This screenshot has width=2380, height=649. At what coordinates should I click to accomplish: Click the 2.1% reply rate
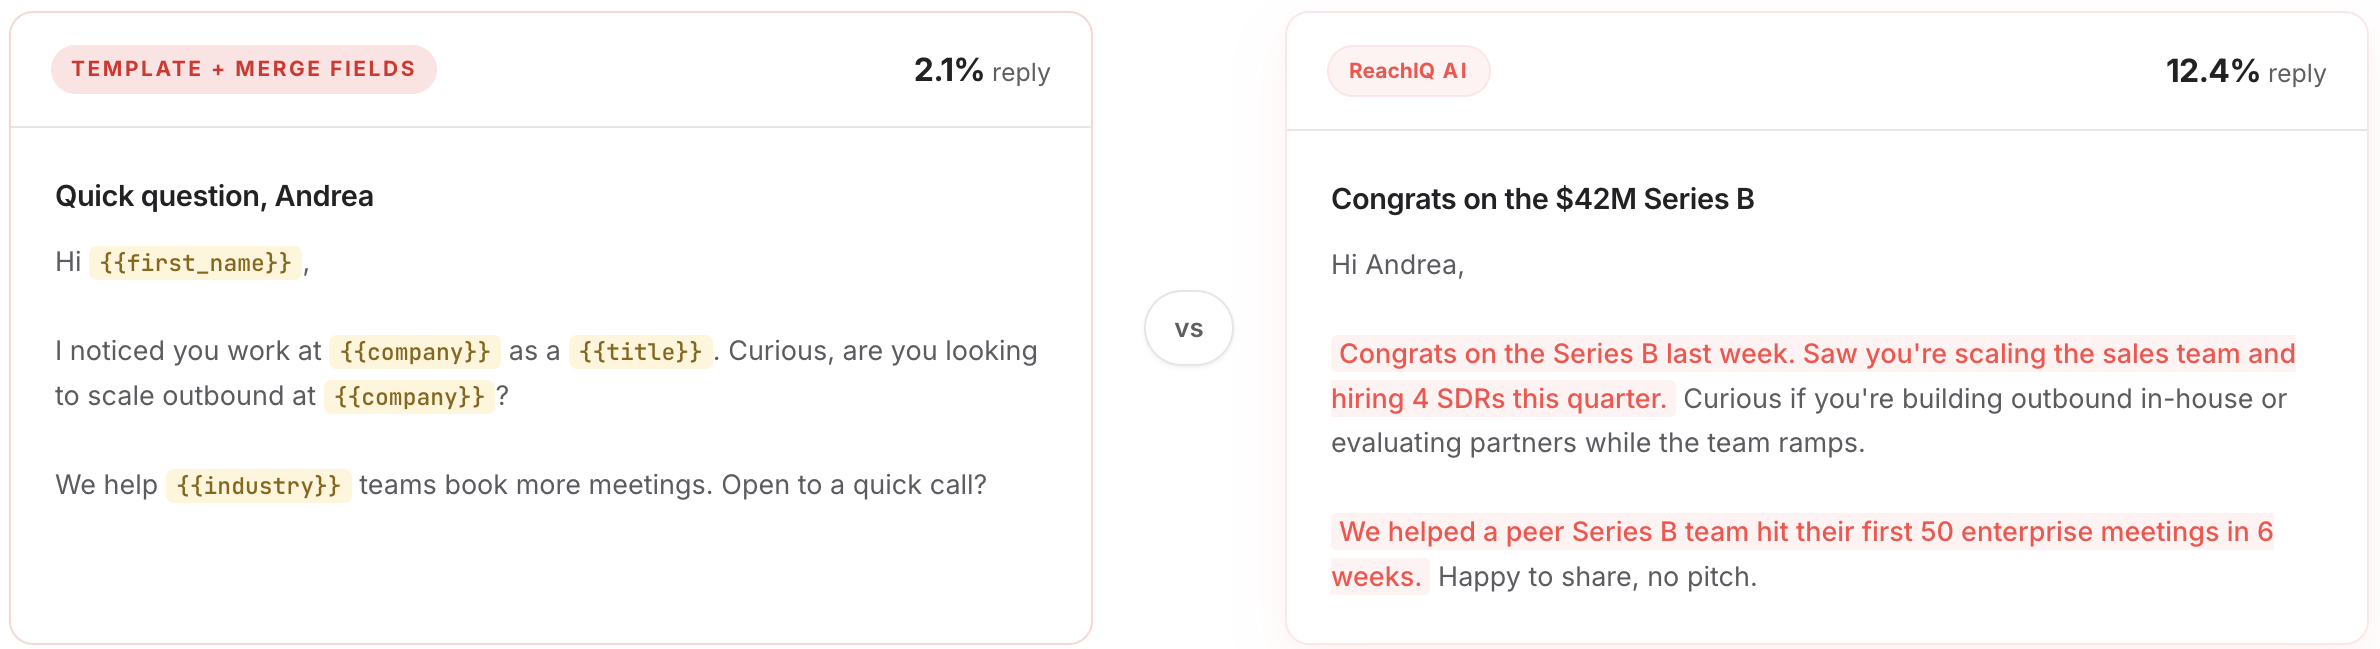[x=981, y=71]
